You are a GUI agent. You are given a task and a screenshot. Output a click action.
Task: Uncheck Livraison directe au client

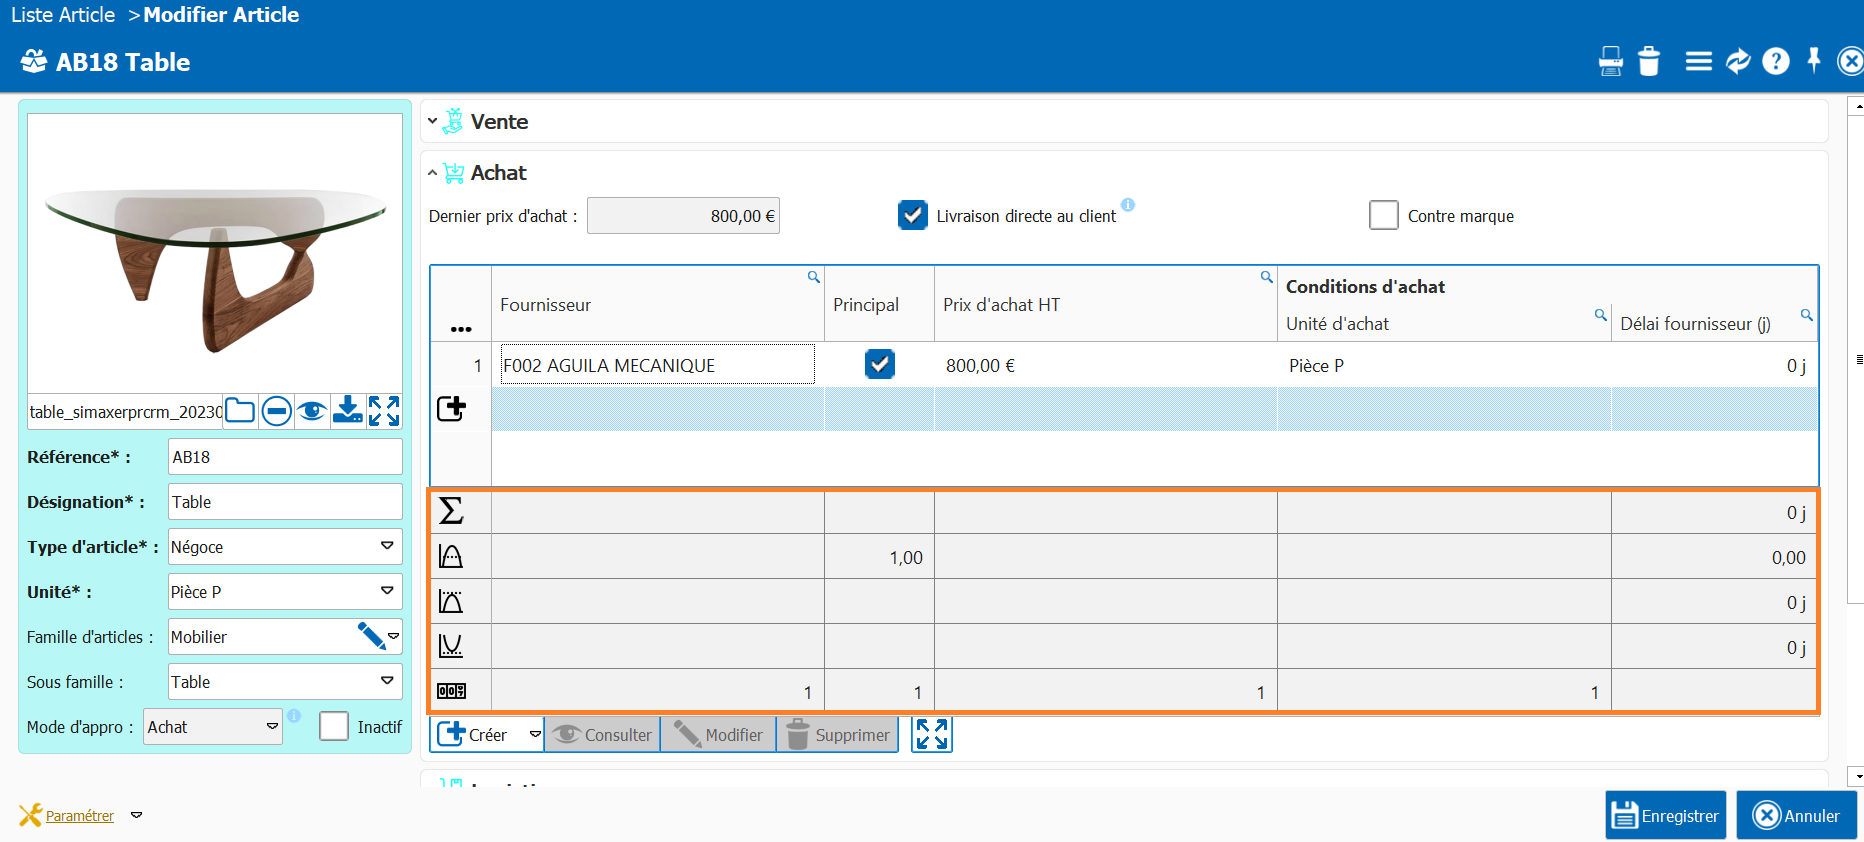(x=912, y=215)
